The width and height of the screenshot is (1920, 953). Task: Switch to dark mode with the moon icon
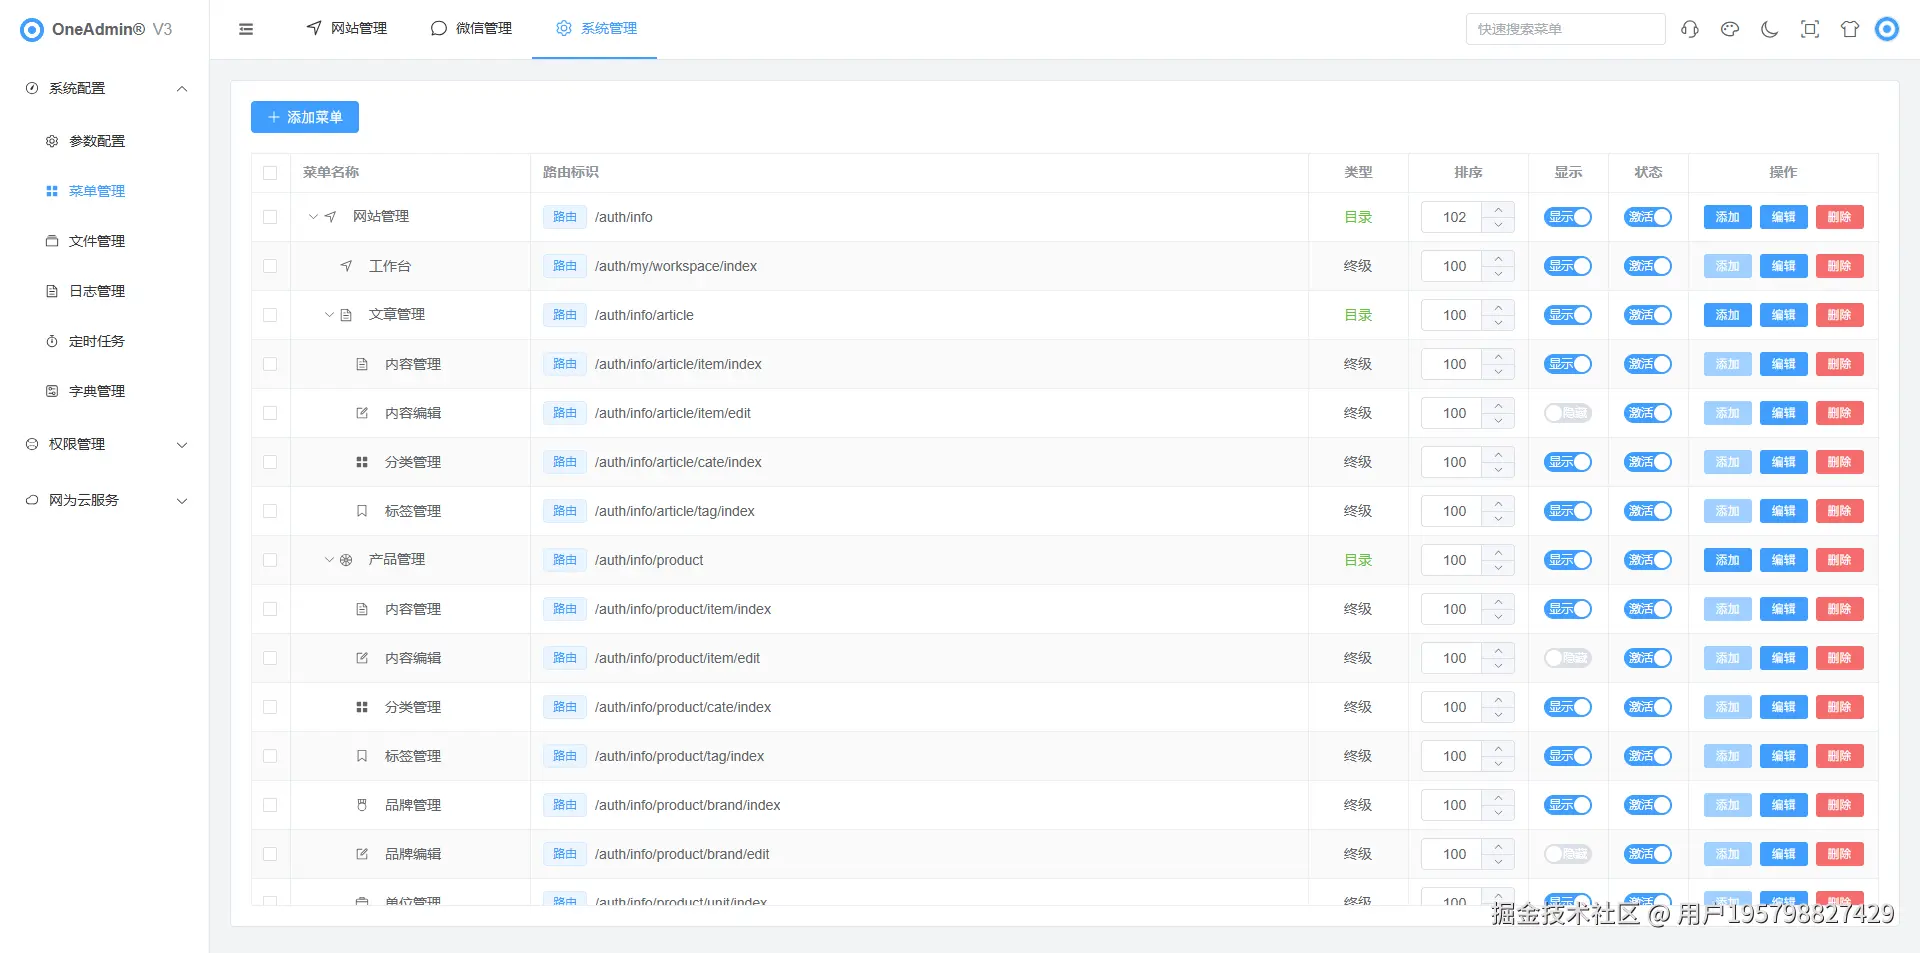pyautogui.click(x=1770, y=29)
